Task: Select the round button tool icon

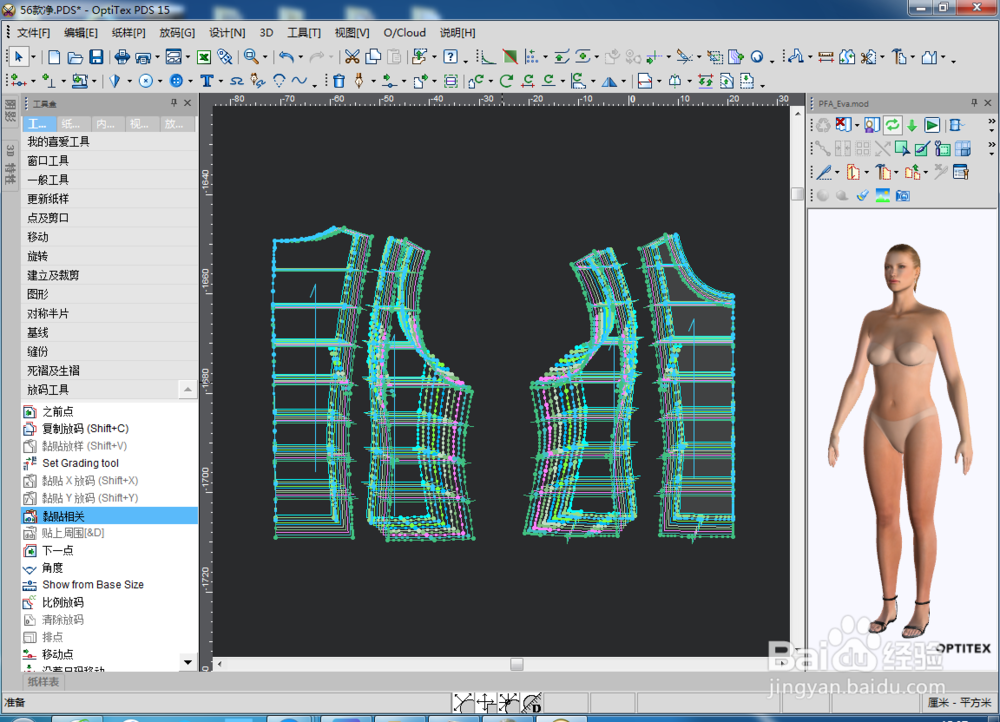Action: point(177,81)
